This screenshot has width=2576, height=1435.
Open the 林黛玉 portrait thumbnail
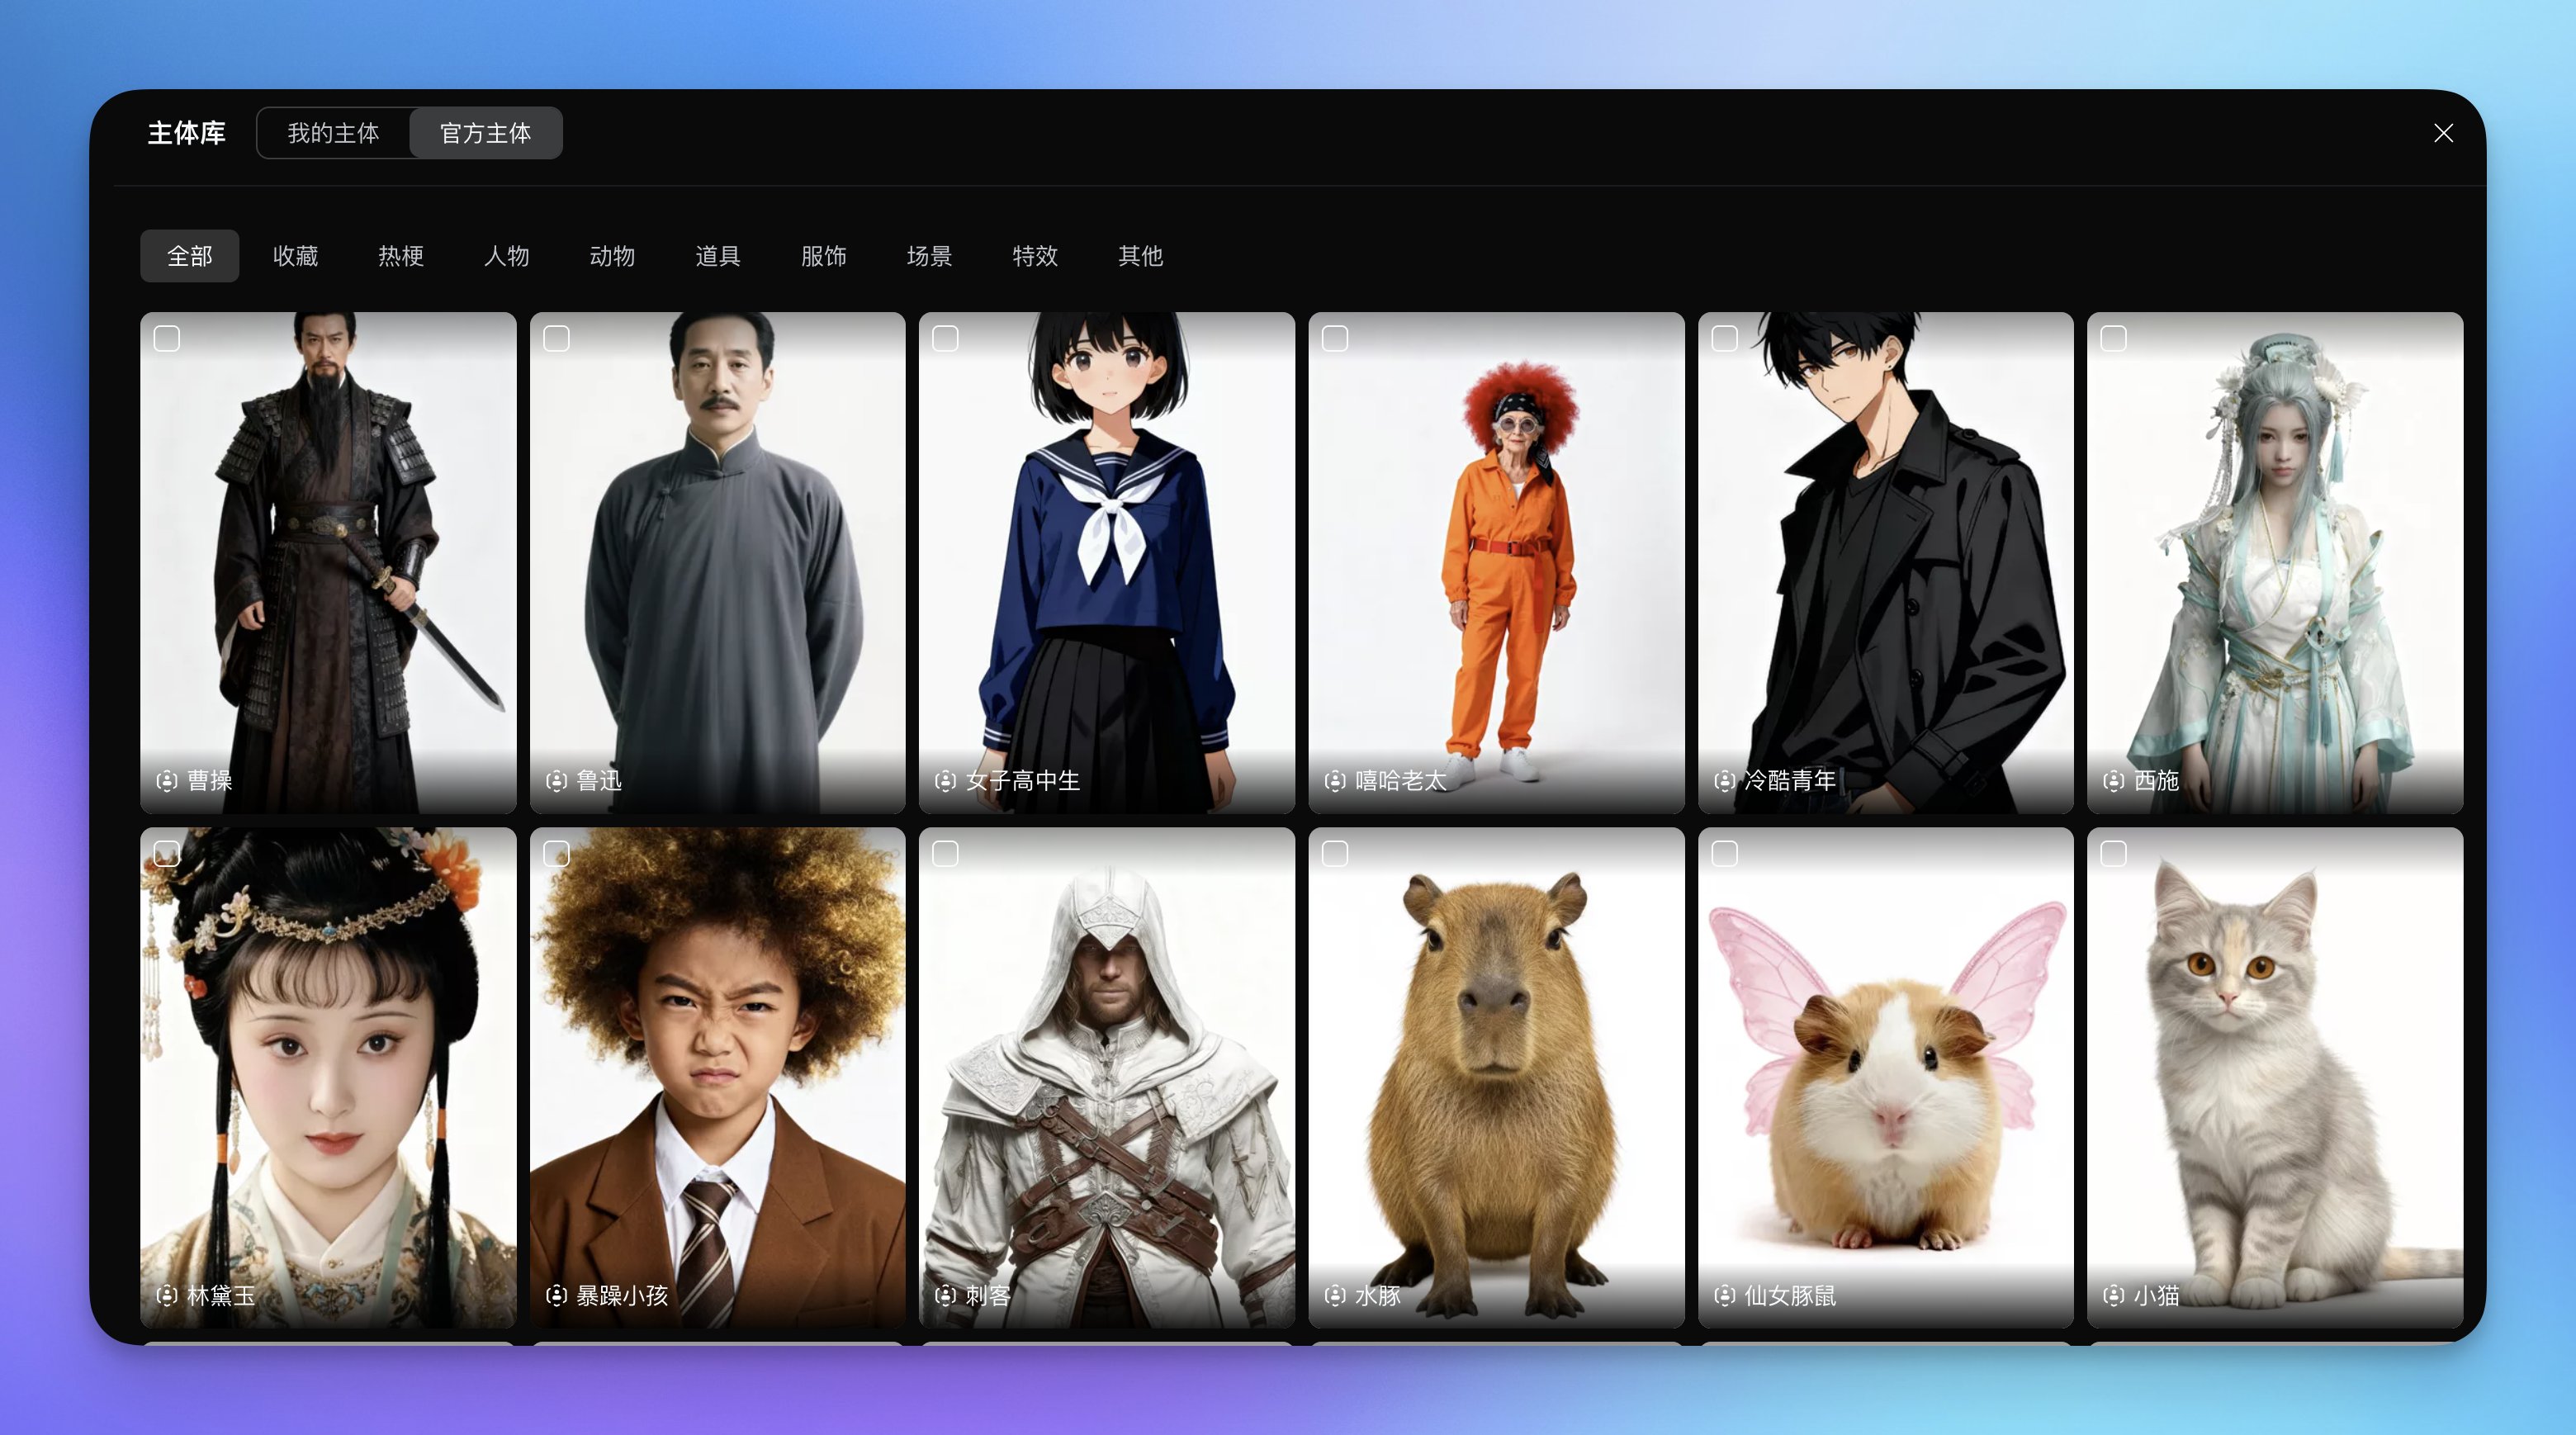point(328,1075)
